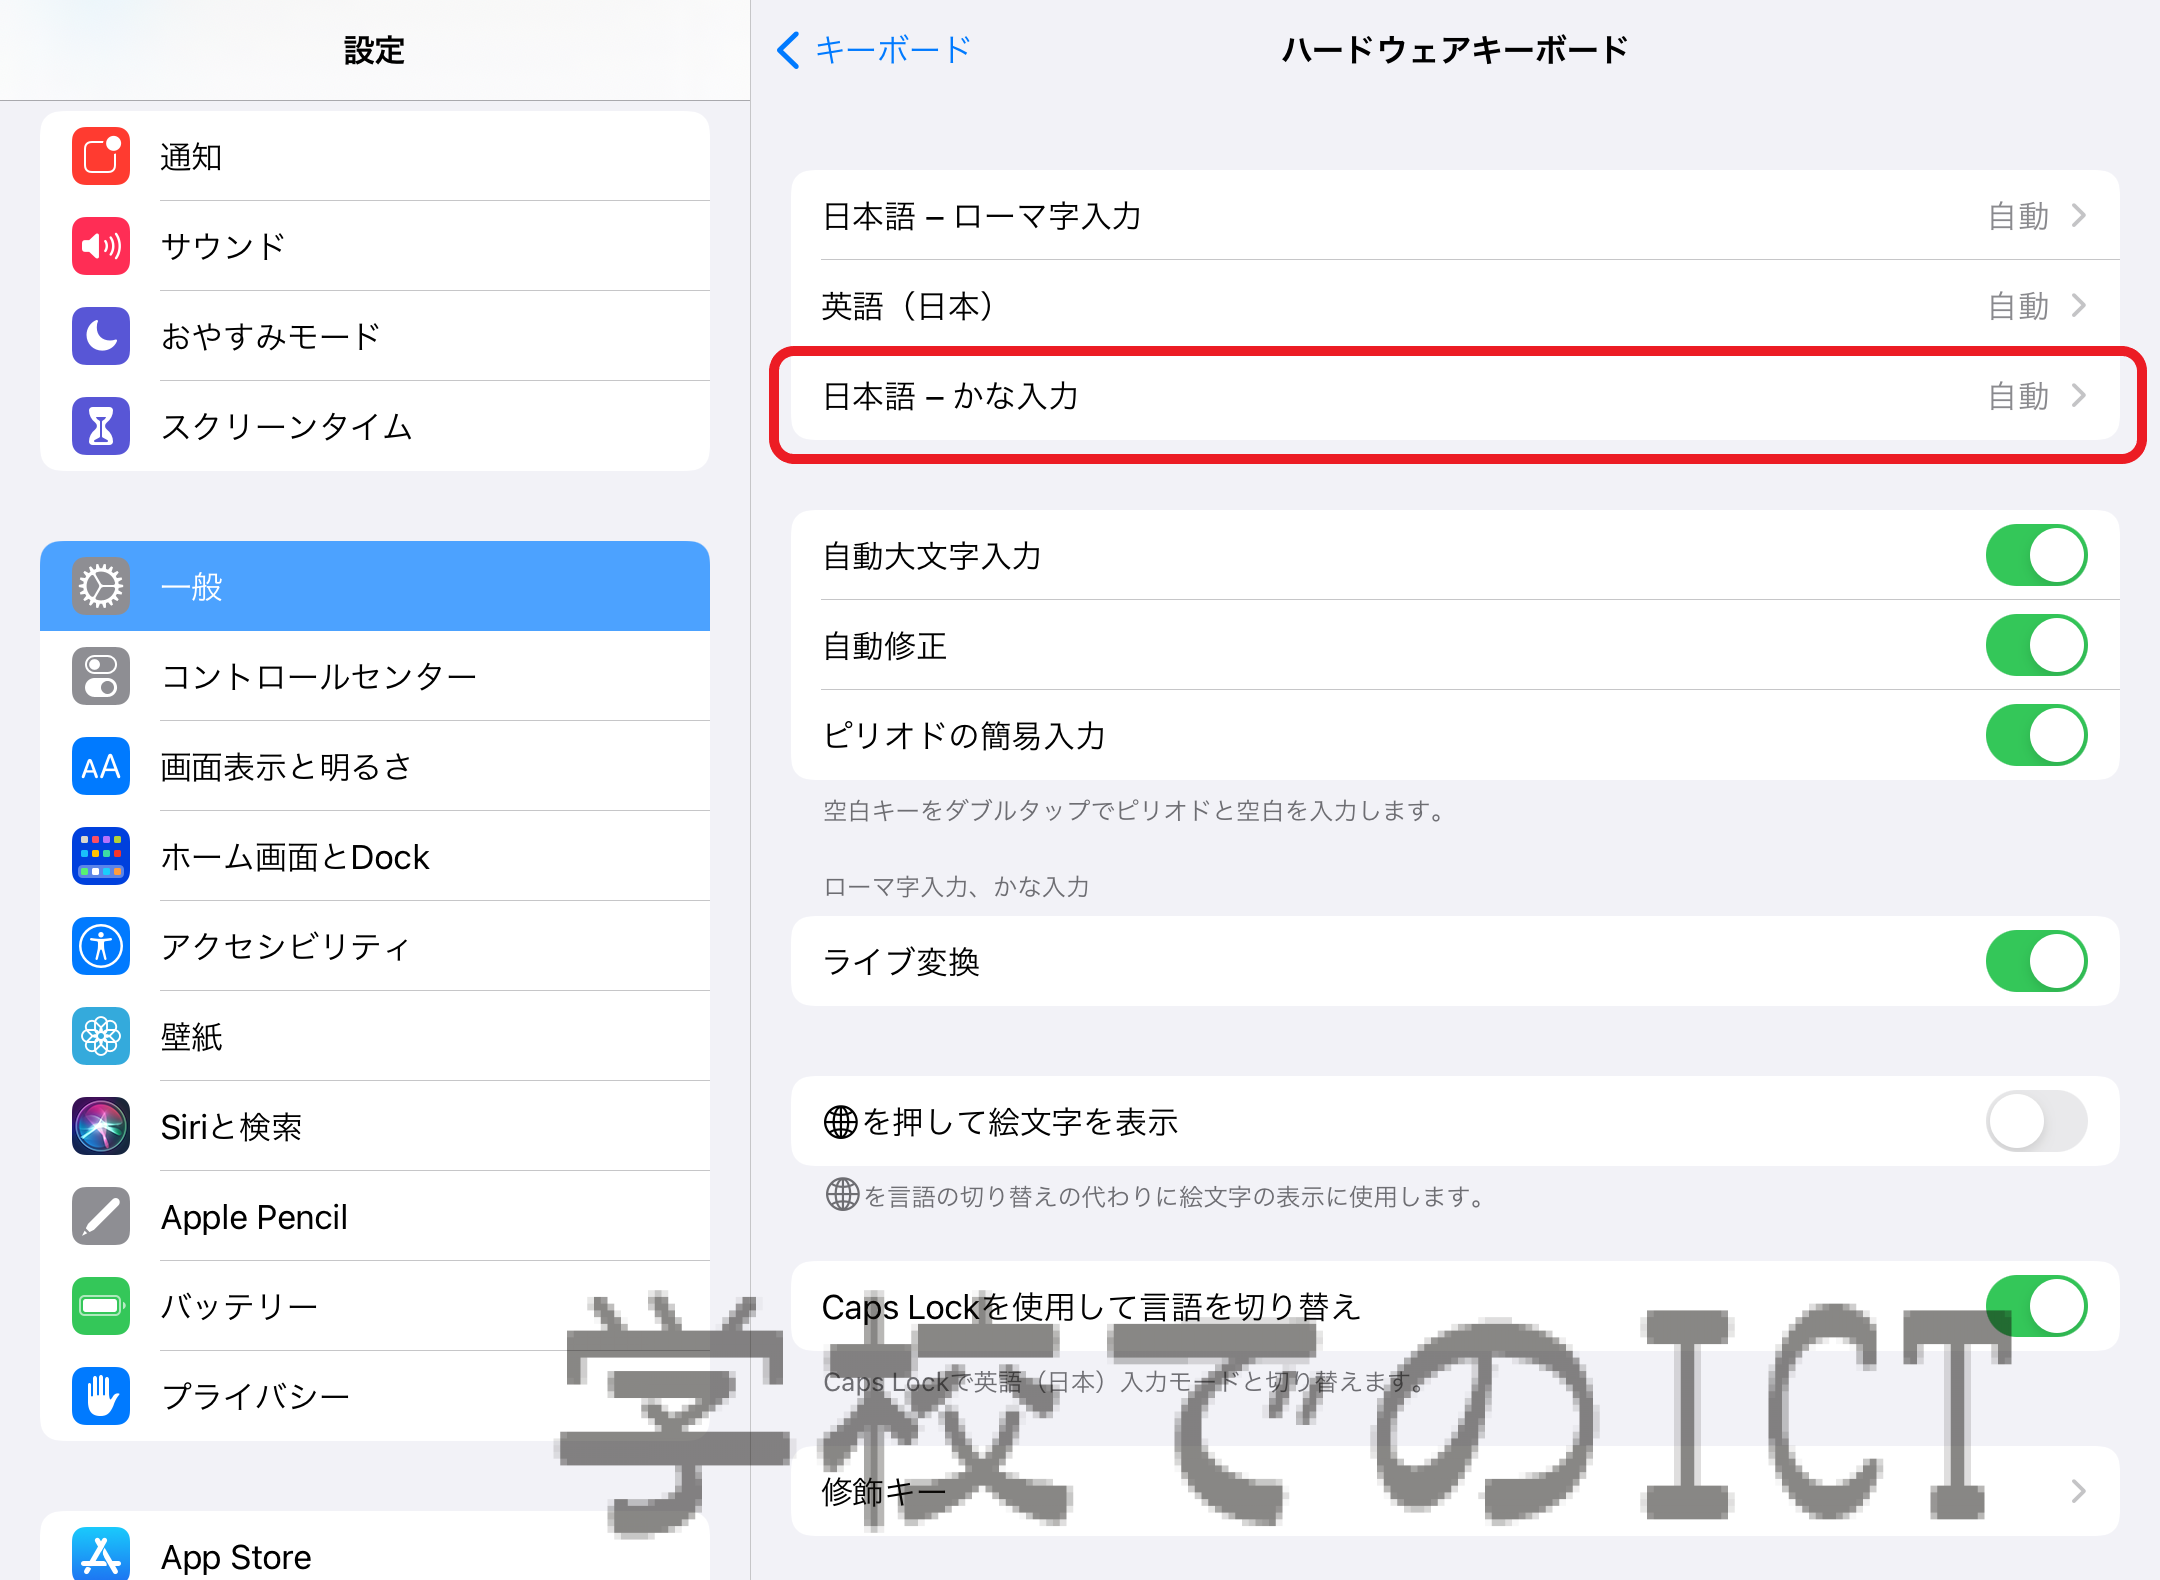The width and height of the screenshot is (2160, 1580).
Task: Tap the Wallpaper flower icon
Action: (x=101, y=1036)
